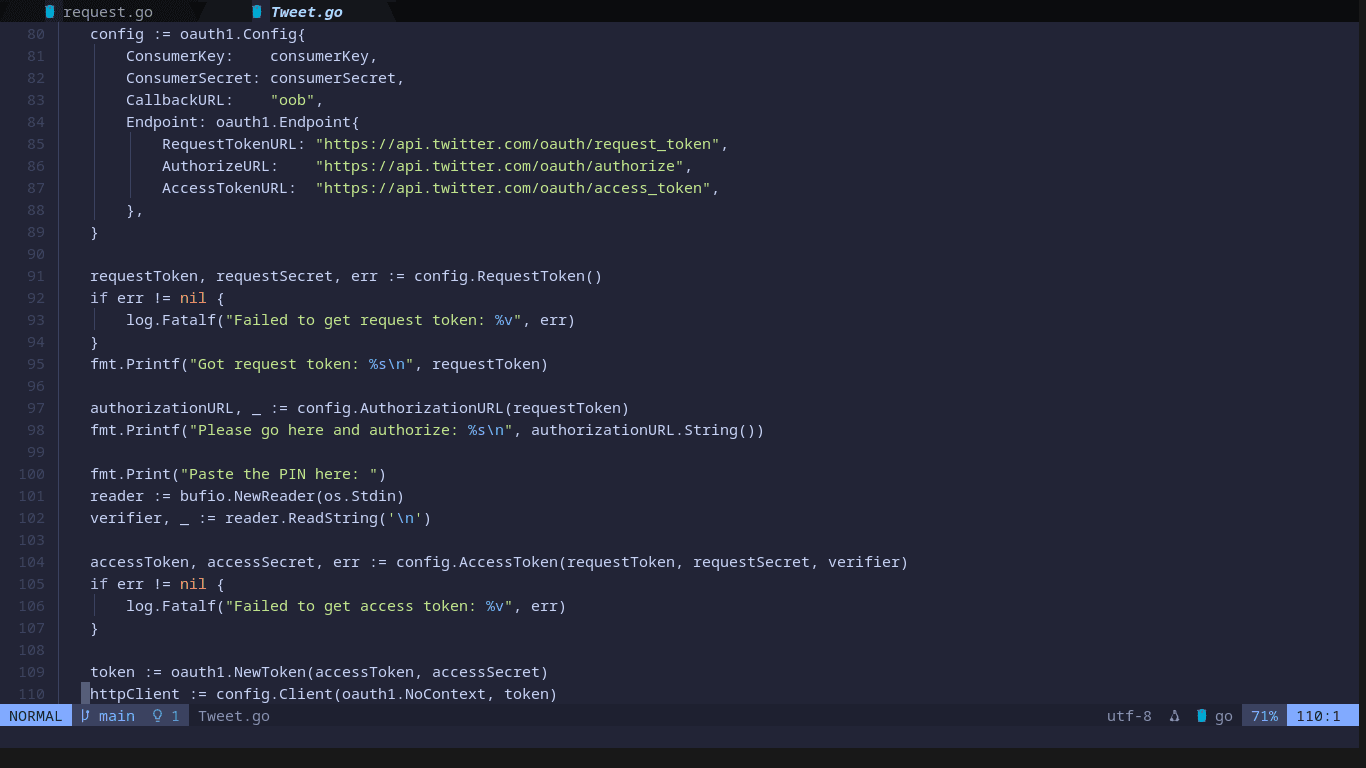Click the git branch icon in statusline
Viewport: 1366px width, 768px height.
85,716
